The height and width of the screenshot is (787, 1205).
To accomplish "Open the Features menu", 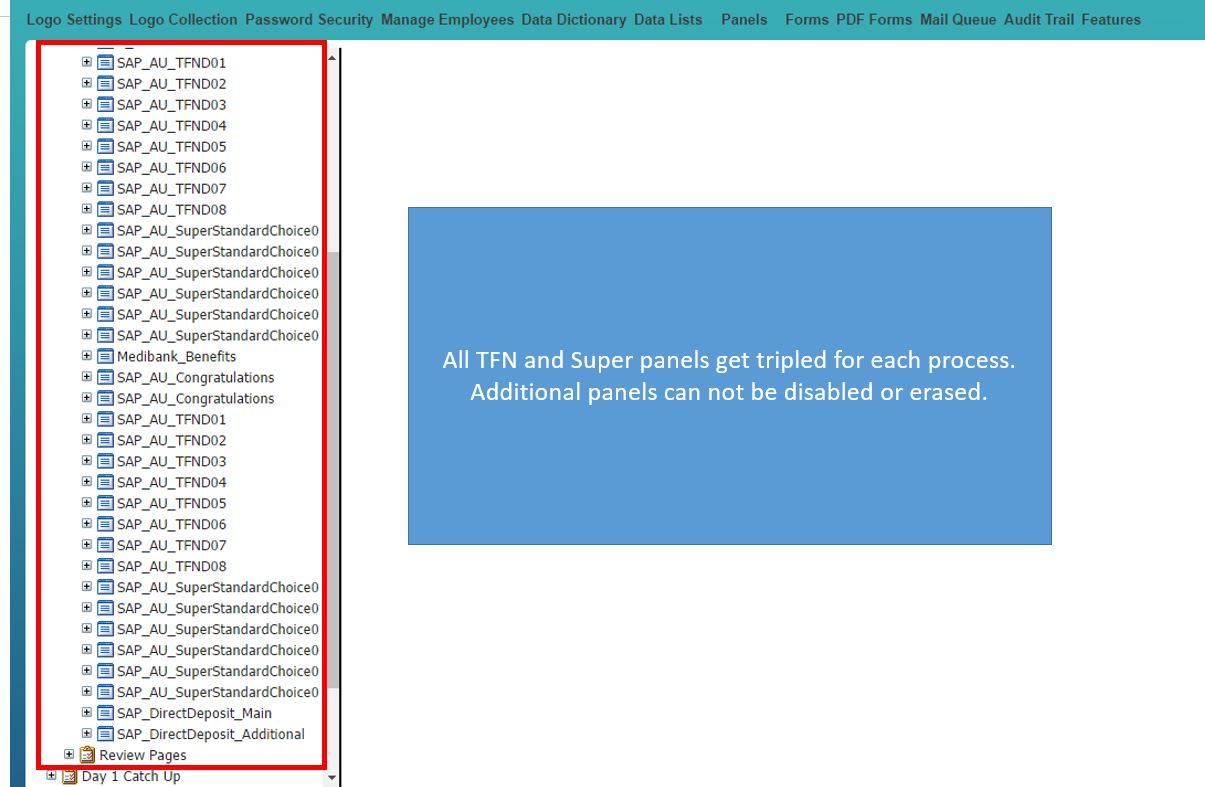I will (x=1111, y=19).
